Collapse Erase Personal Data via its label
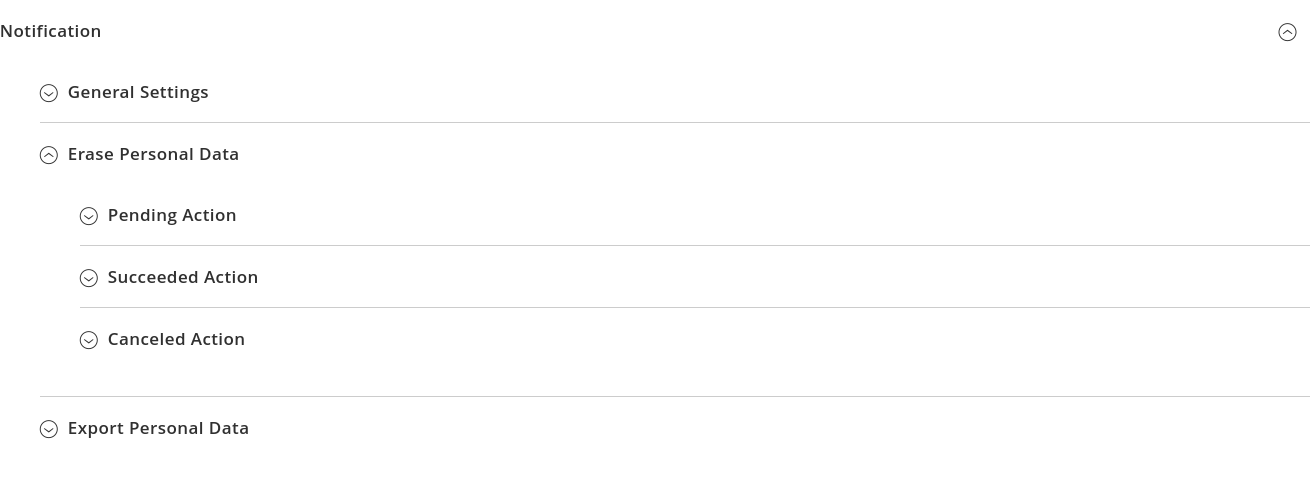The width and height of the screenshot is (1310, 493). (153, 154)
